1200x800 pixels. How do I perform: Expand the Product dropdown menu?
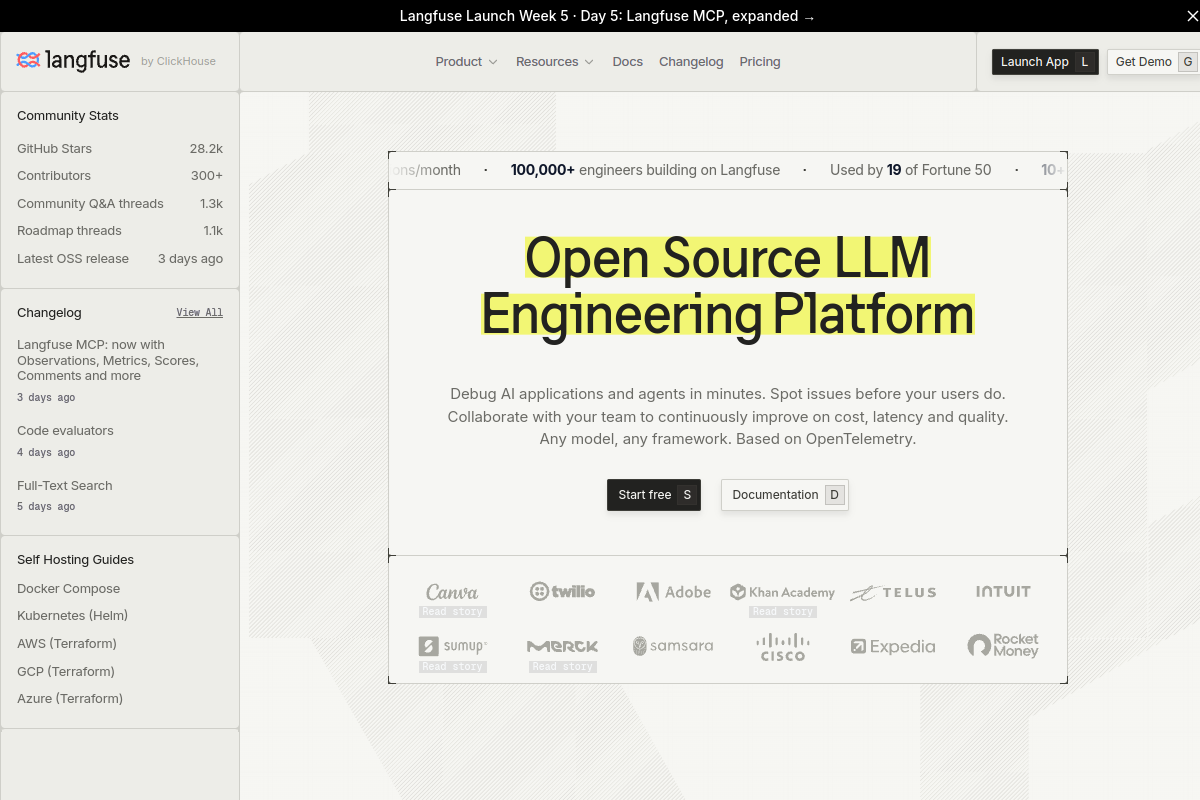pyautogui.click(x=466, y=62)
